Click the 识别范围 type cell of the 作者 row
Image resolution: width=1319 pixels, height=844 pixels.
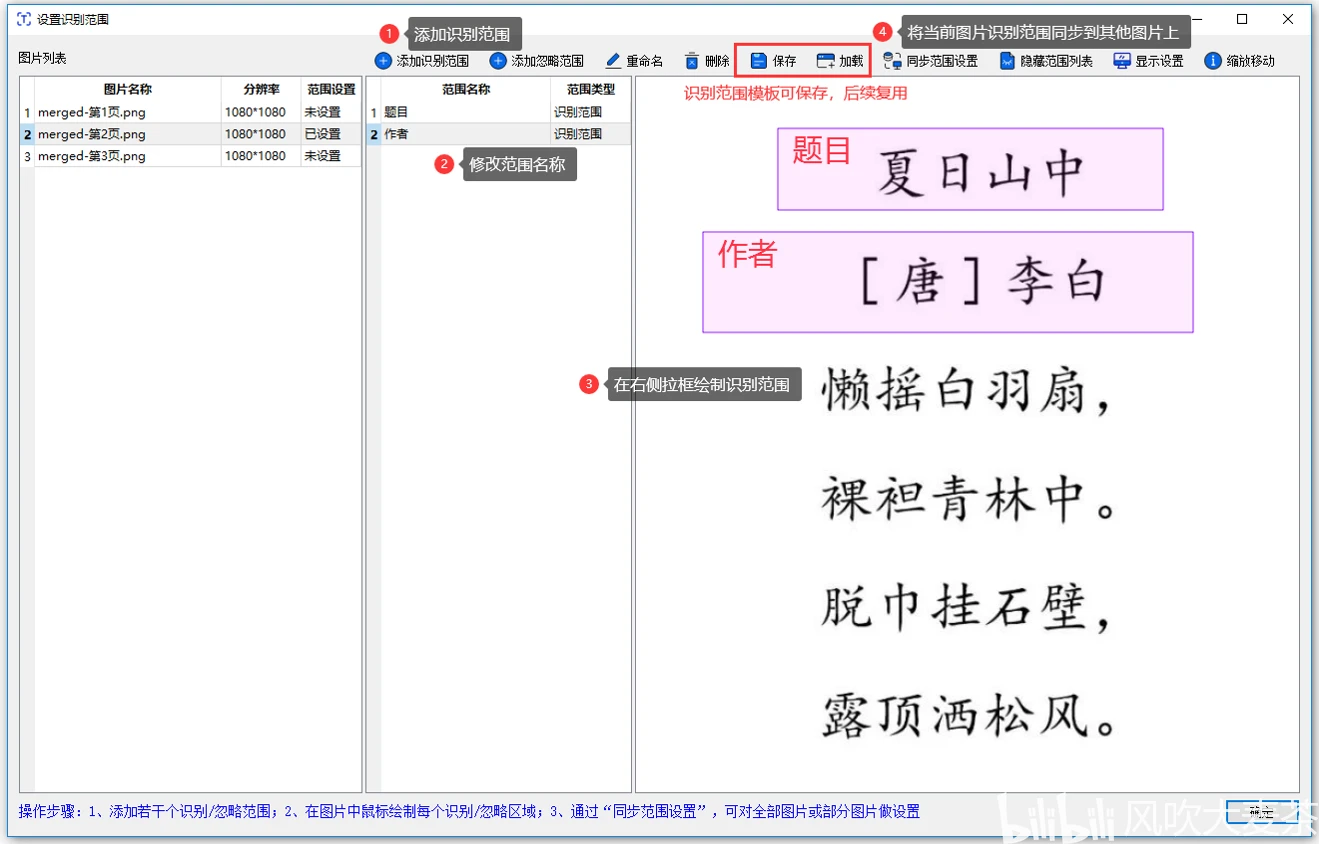click(590, 134)
